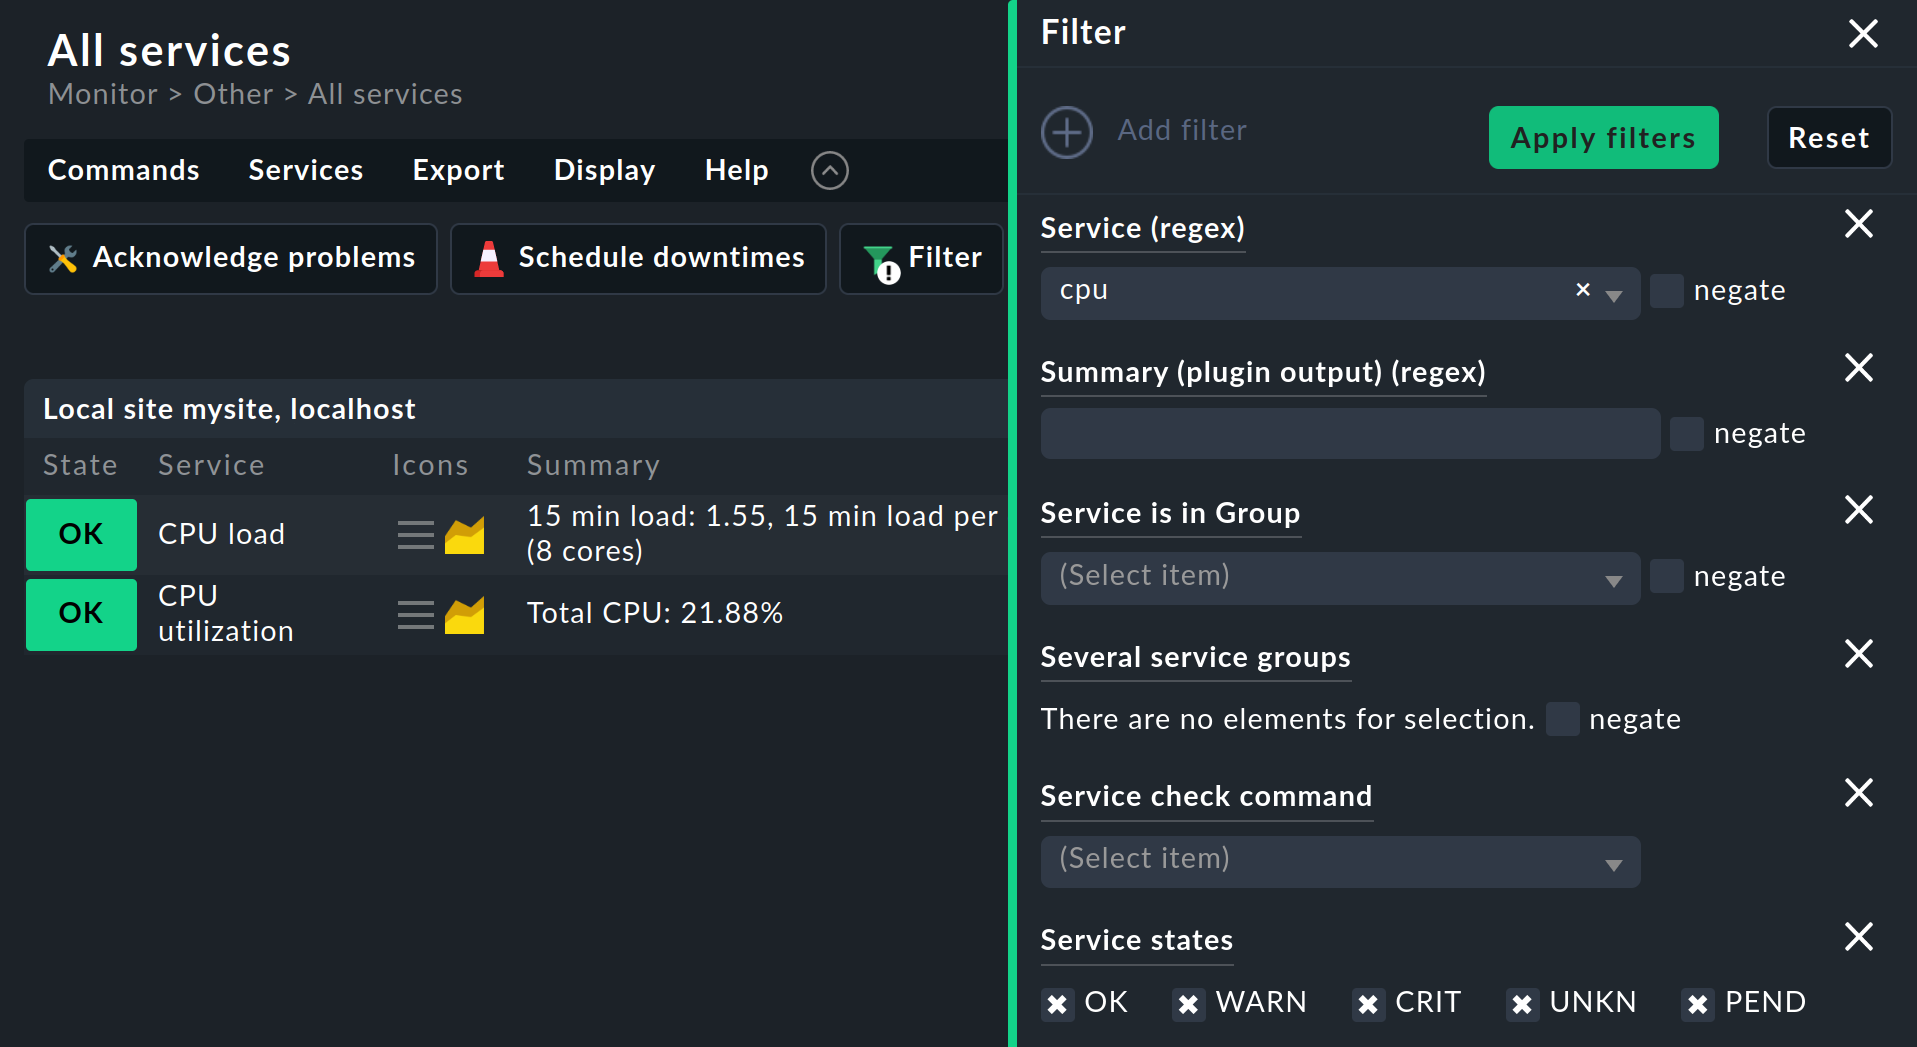Open the CPU load performance graph icon
The image size is (1917, 1047).
464,535
